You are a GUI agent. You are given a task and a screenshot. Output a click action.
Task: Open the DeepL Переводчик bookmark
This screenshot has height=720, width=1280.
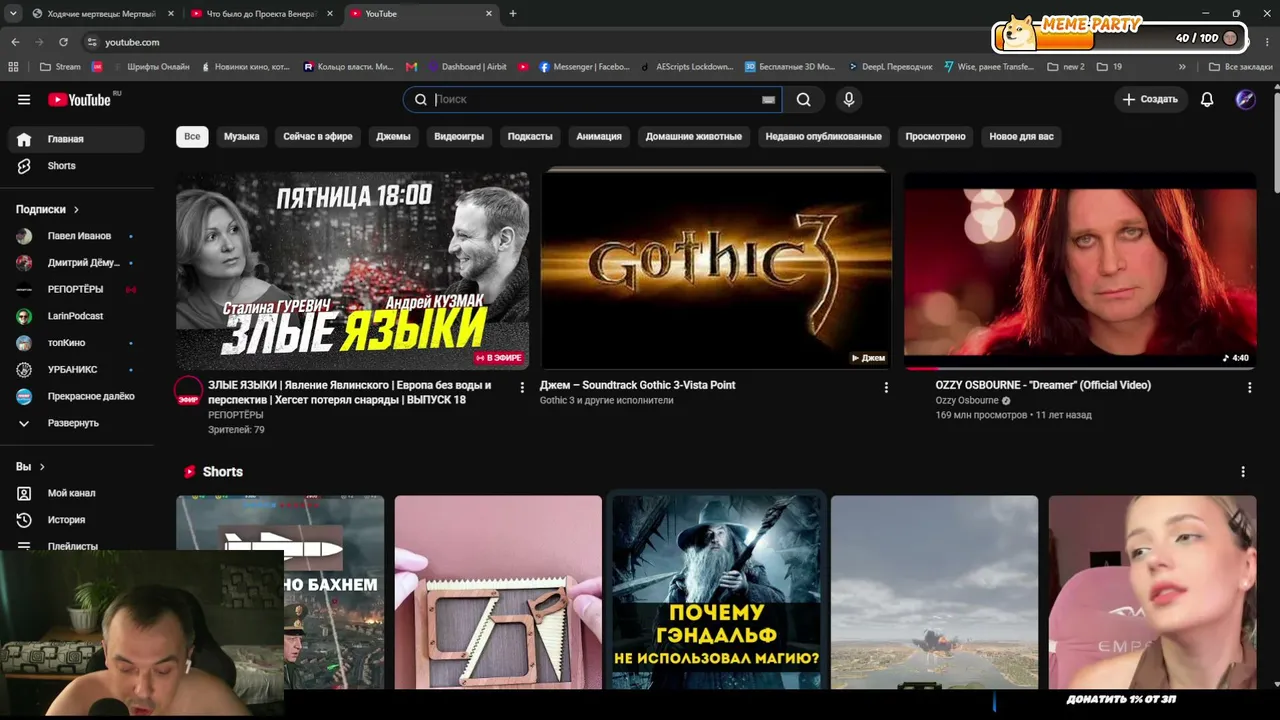pos(890,67)
